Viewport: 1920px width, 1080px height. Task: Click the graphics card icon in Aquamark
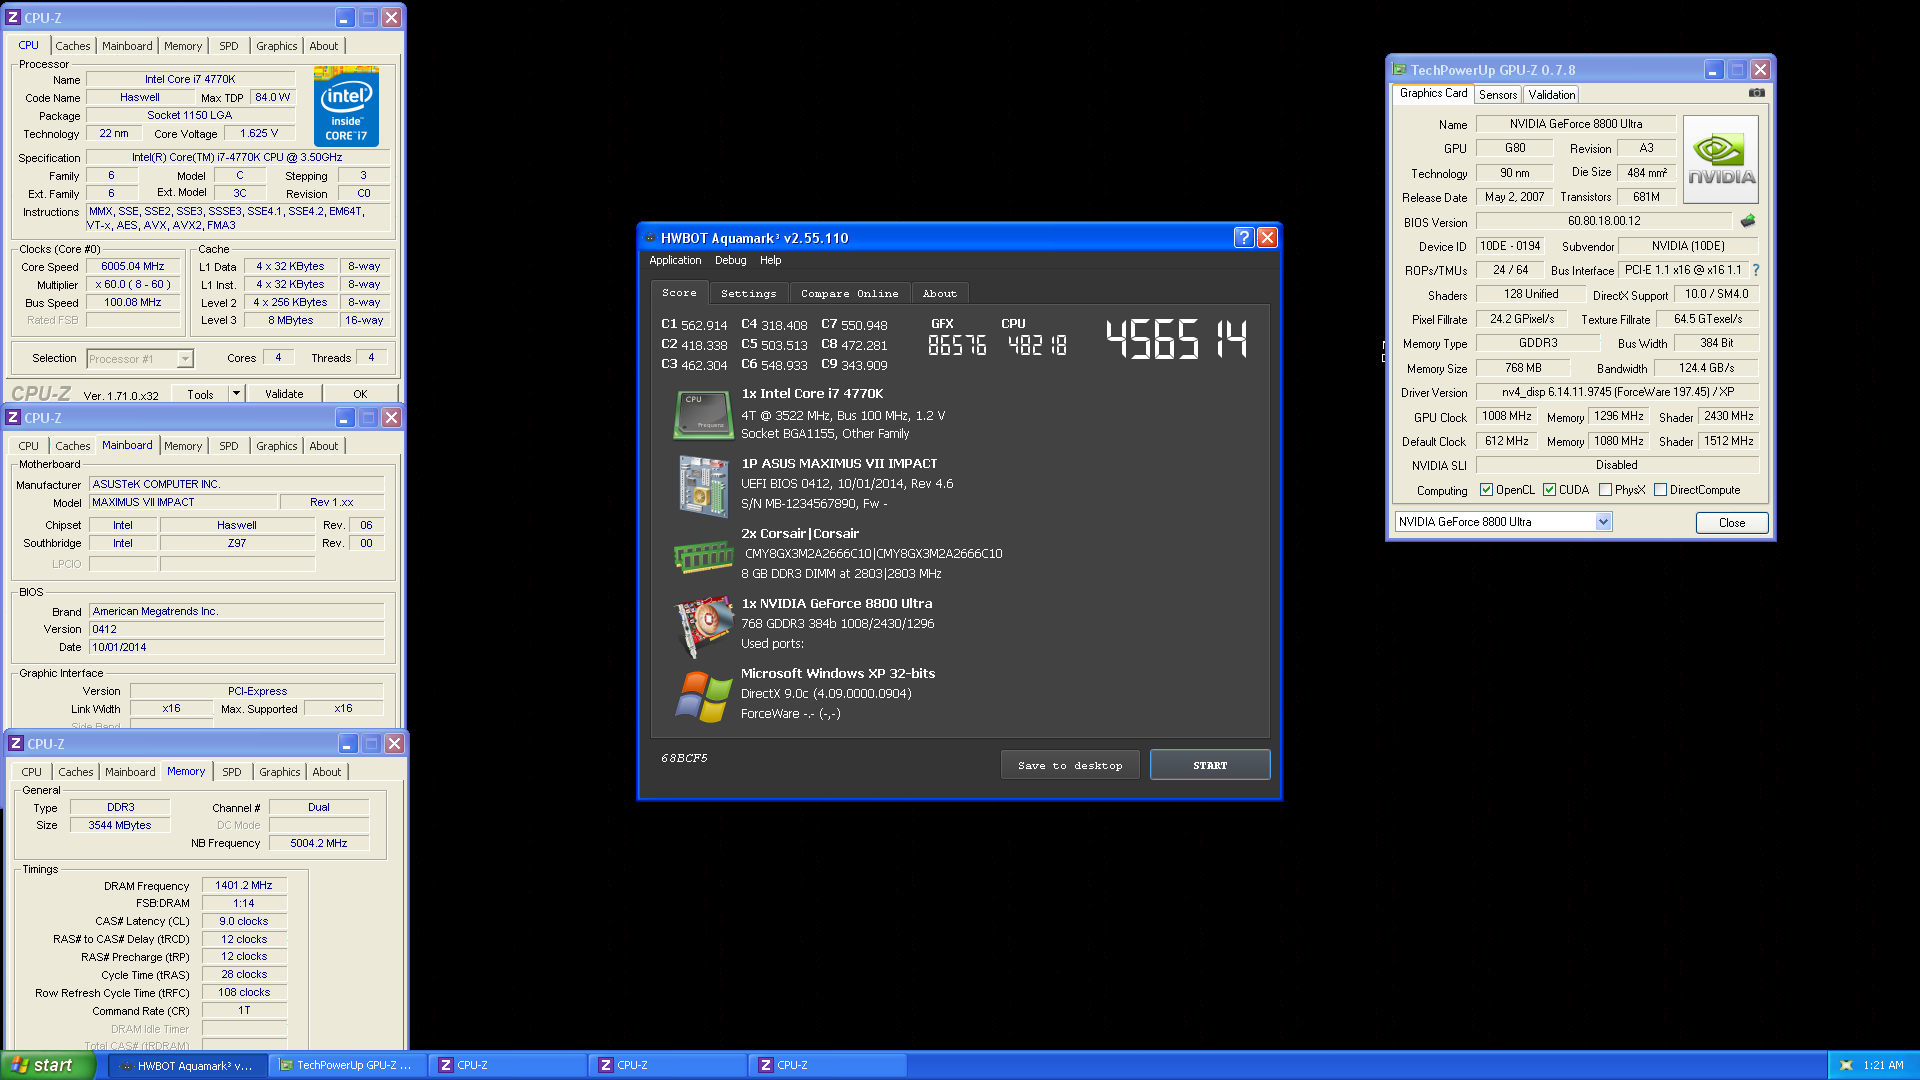[x=703, y=626]
